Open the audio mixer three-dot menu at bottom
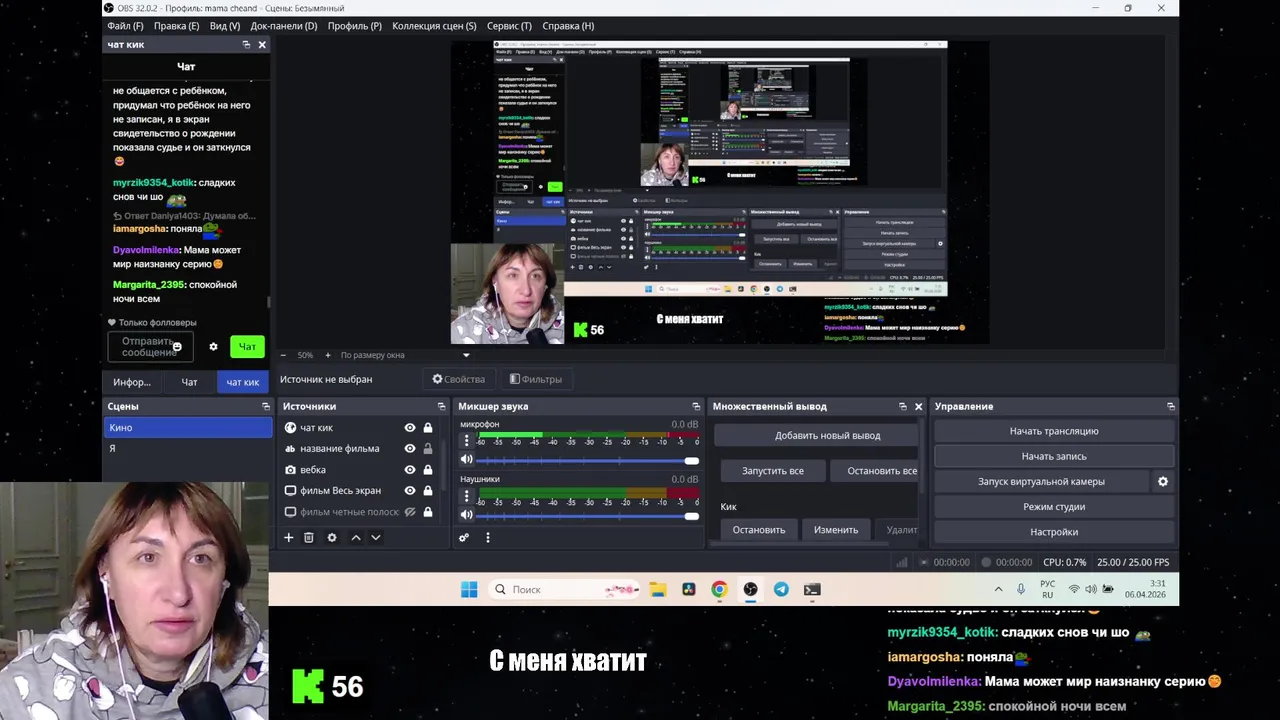 tap(487, 538)
